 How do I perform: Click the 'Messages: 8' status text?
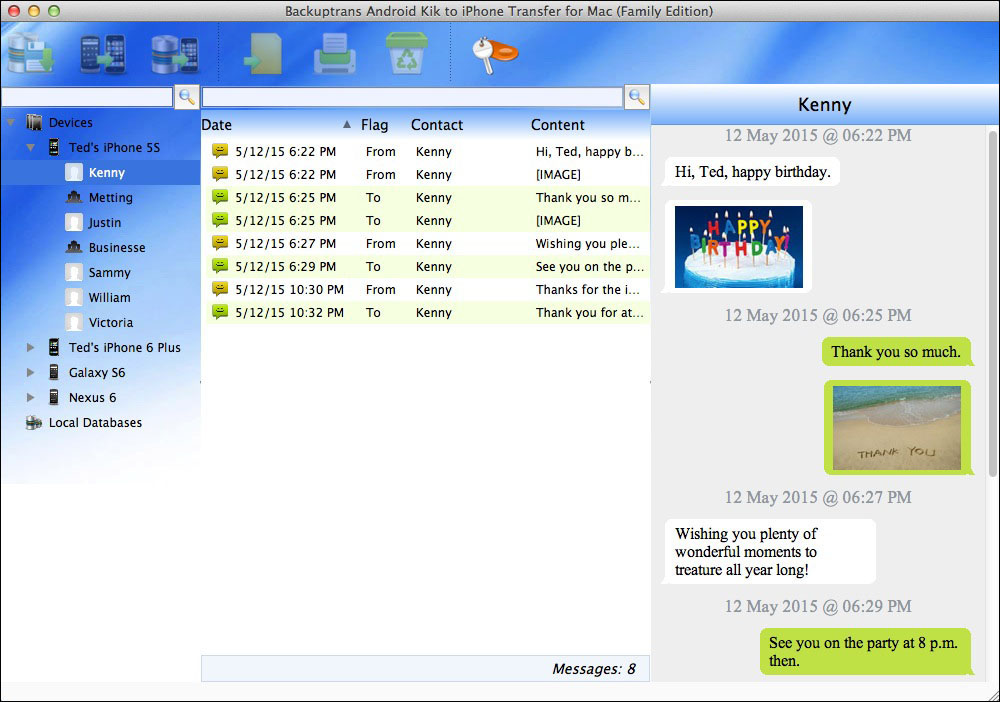pyautogui.click(x=594, y=669)
